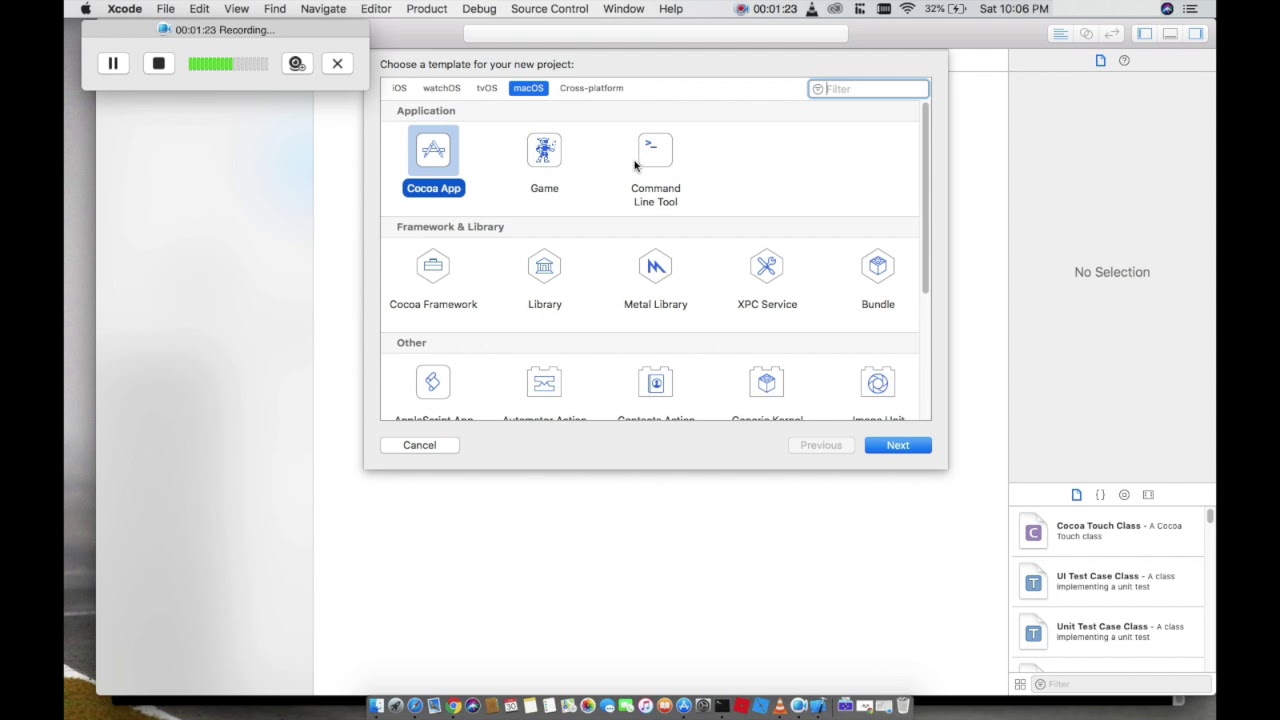Open the Xcode application menu

(124, 9)
